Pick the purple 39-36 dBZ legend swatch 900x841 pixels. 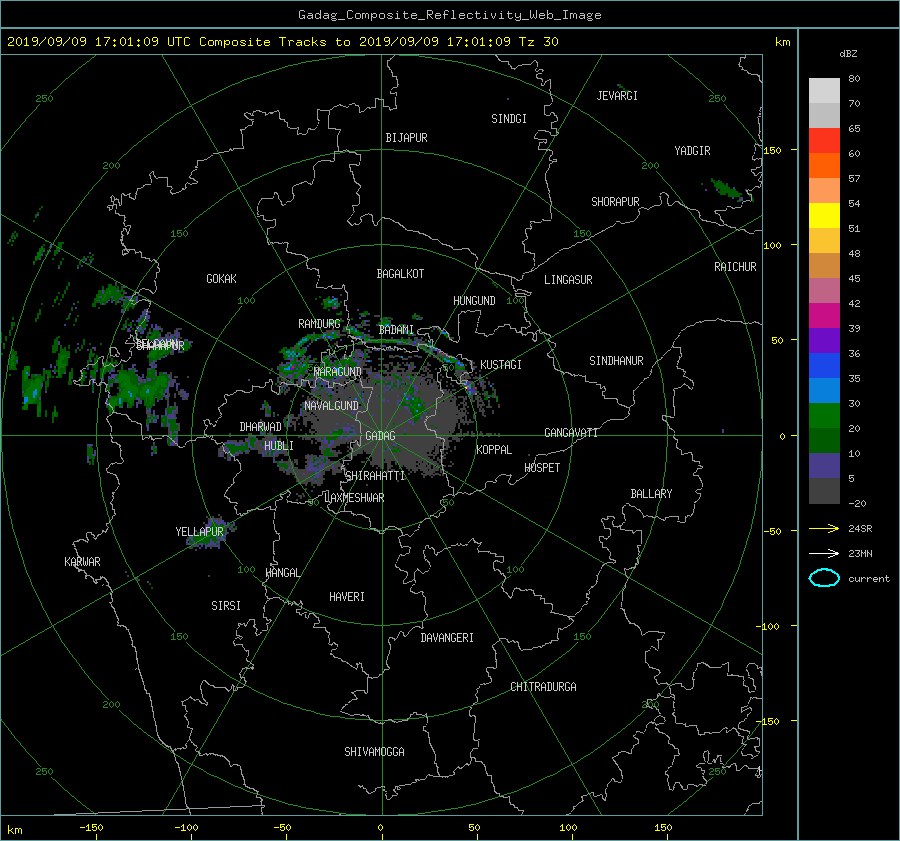(x=824, y=340)
